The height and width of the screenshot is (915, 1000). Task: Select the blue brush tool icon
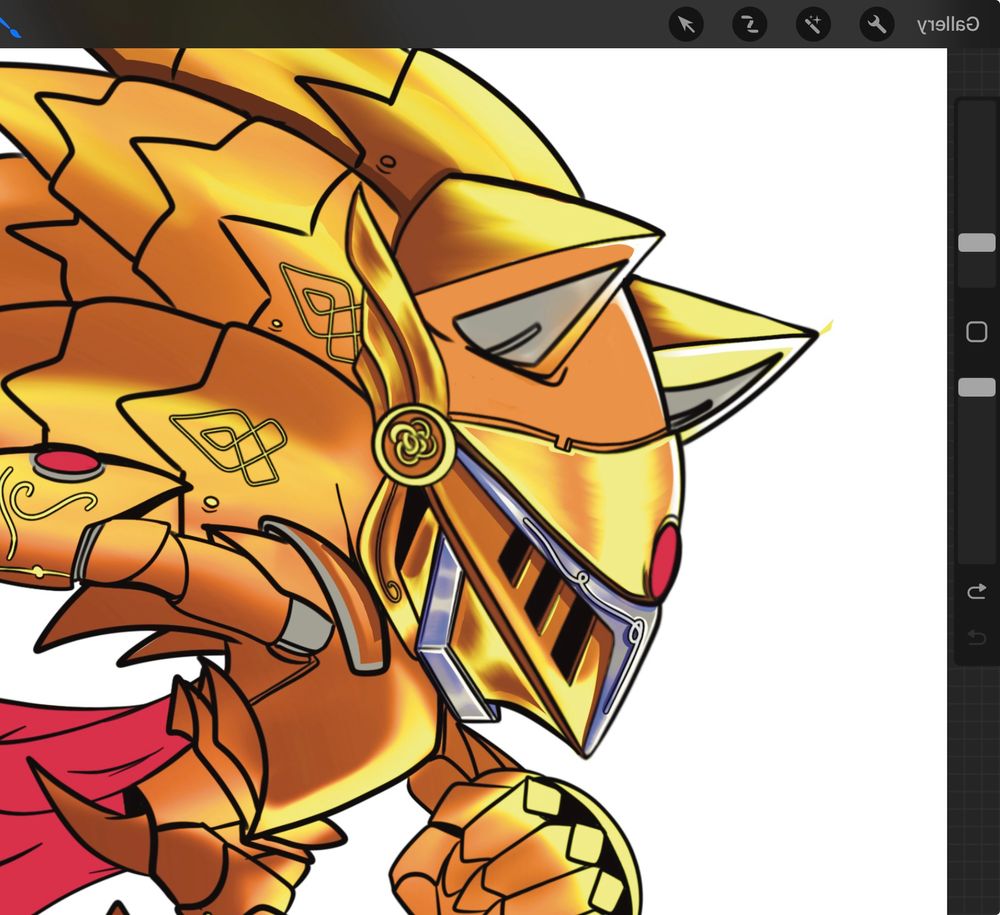9,27
